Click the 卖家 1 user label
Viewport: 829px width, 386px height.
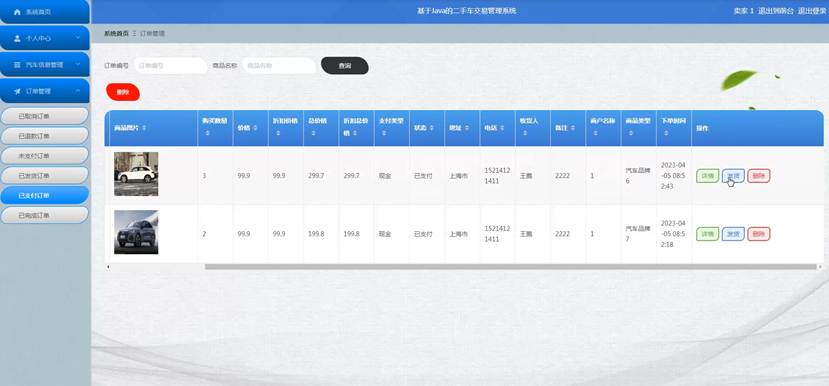tap(743, 11)
